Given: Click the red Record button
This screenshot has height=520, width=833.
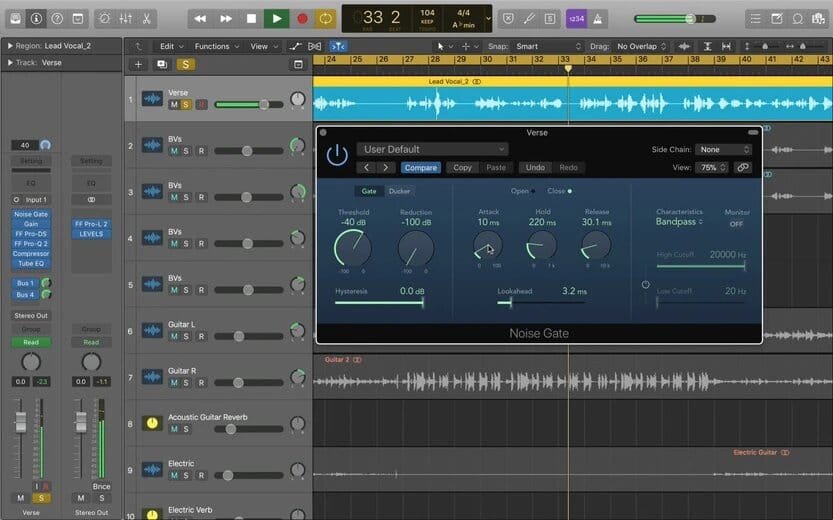Looking at the screenshot, I should pos(302,19).
